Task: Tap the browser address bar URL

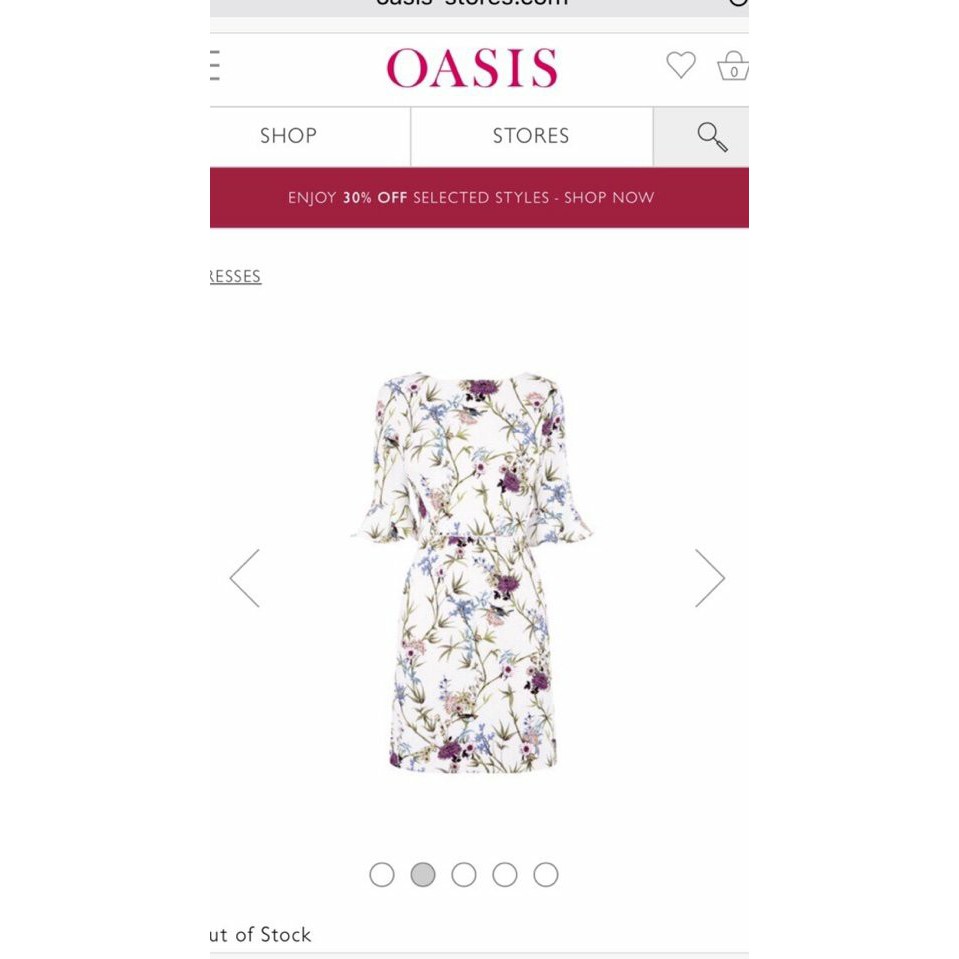Action: pos(472,3)
